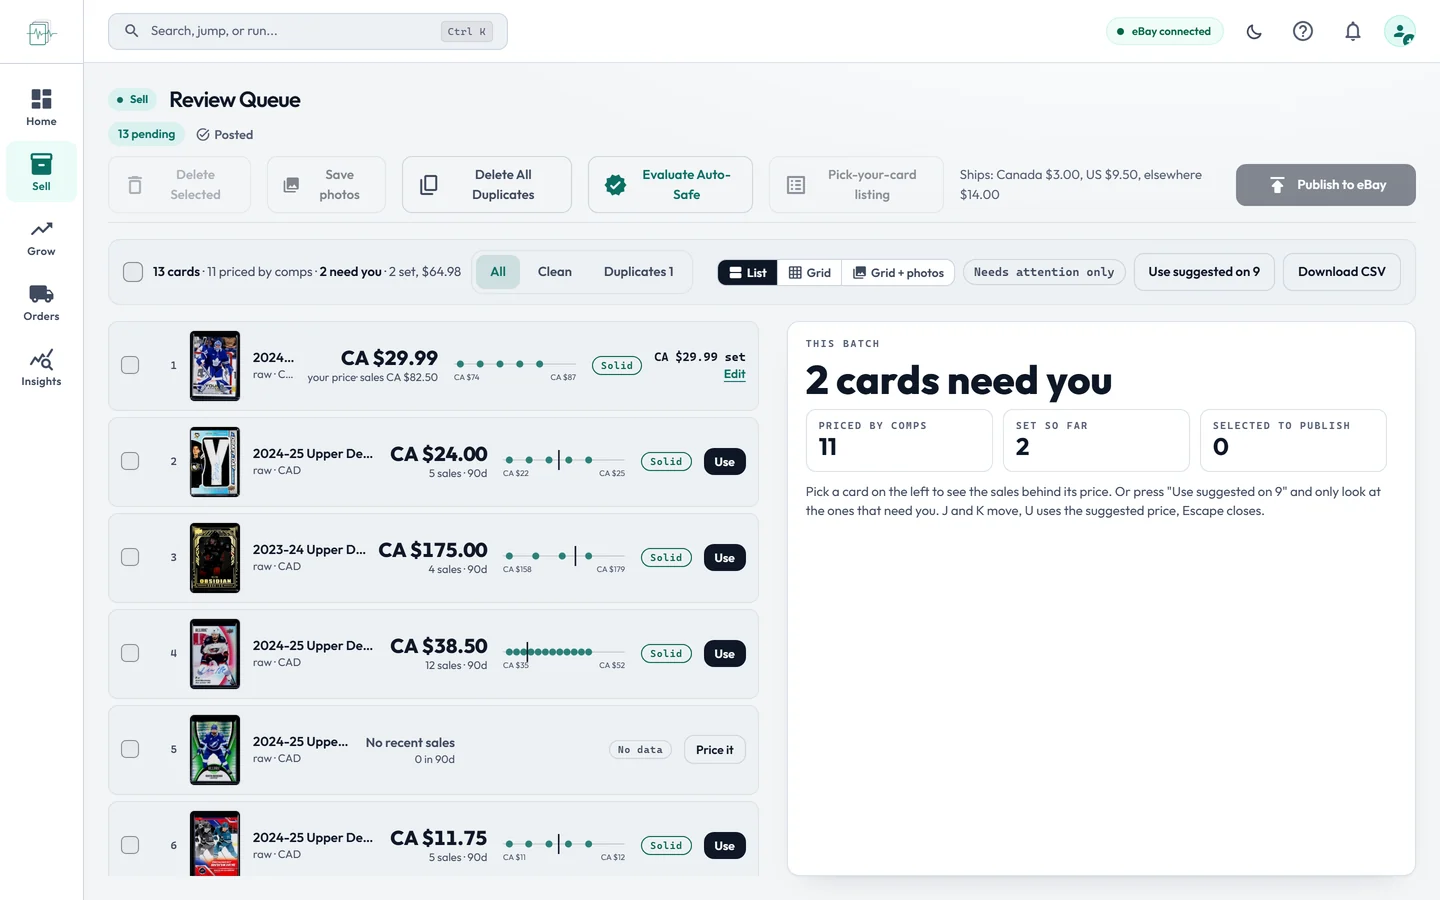This screenshot has width=1440, height=900.
Task: Go to the Sell sidebar section
Action: tap(41, 172)
